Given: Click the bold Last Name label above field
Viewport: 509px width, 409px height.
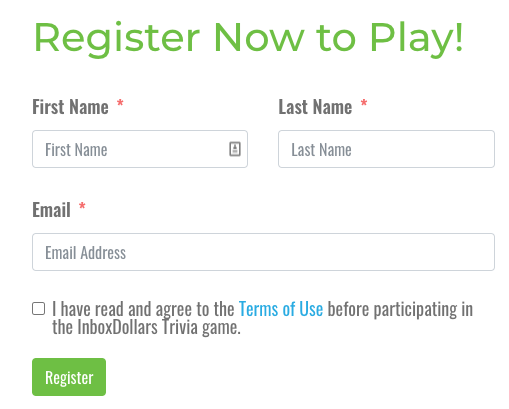Looking at the screenshot, I should click(x=315, y=107).
